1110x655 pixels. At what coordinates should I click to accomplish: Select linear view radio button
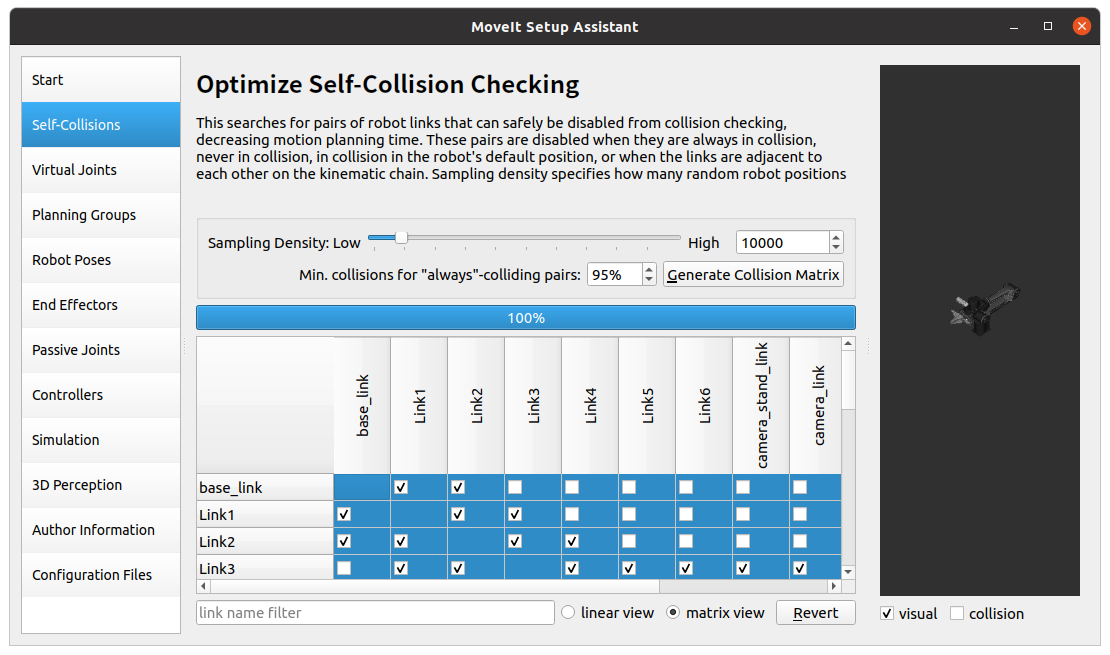pos(568,613)
